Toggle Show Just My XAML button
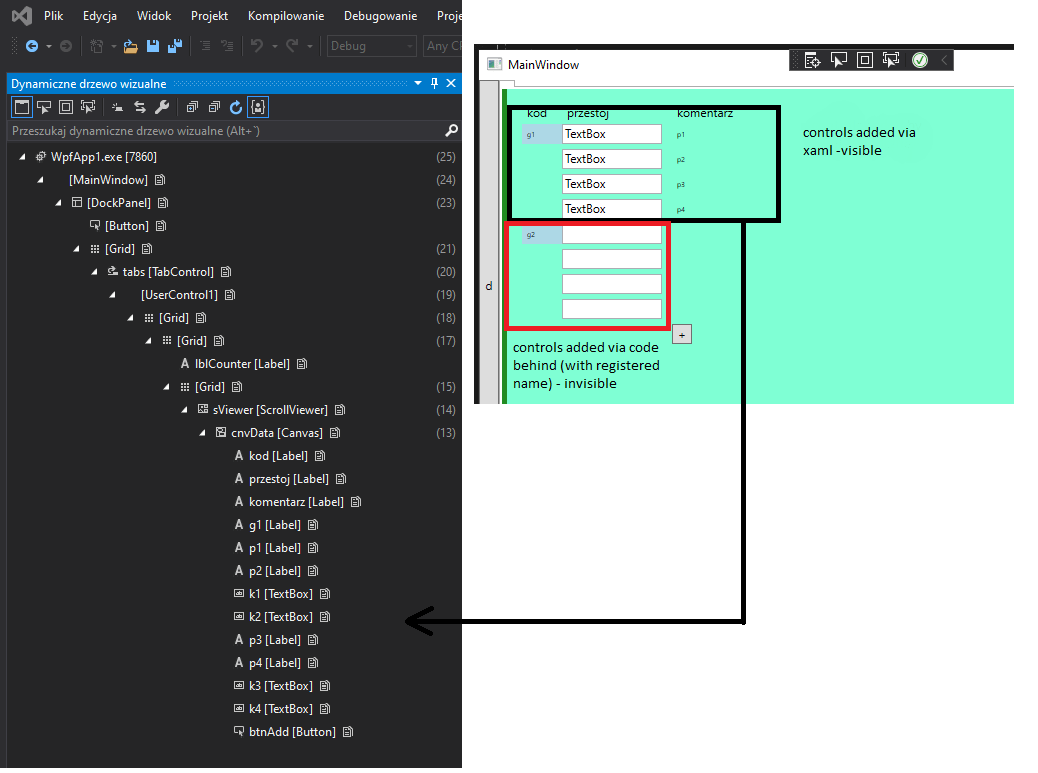Image resolution: width=1038 pixels, height=773 pixels. pyautogui.click(x=258, y=107)
